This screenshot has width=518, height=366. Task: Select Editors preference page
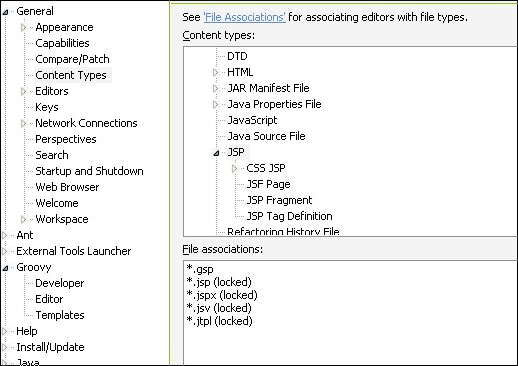(x=52, y=91)
